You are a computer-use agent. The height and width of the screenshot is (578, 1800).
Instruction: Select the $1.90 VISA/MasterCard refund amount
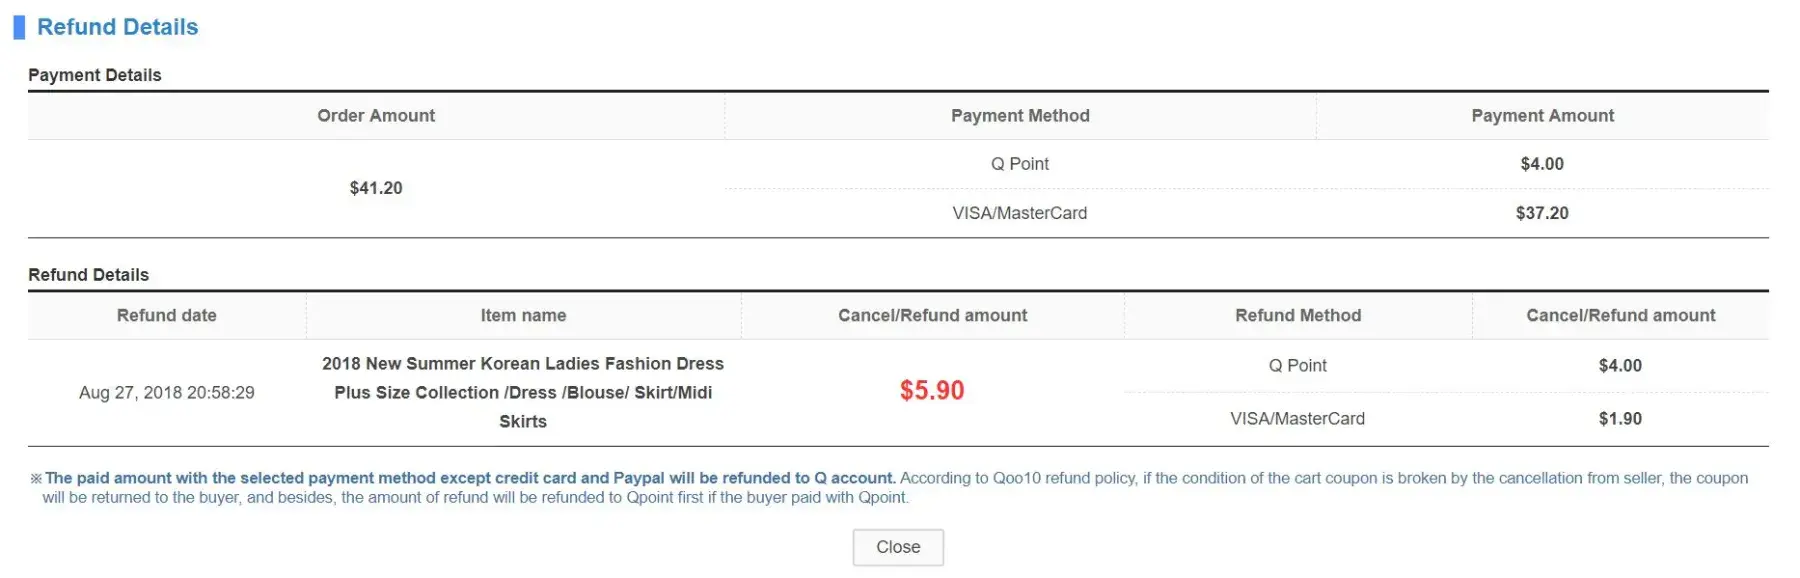[x=1620, y=419]
